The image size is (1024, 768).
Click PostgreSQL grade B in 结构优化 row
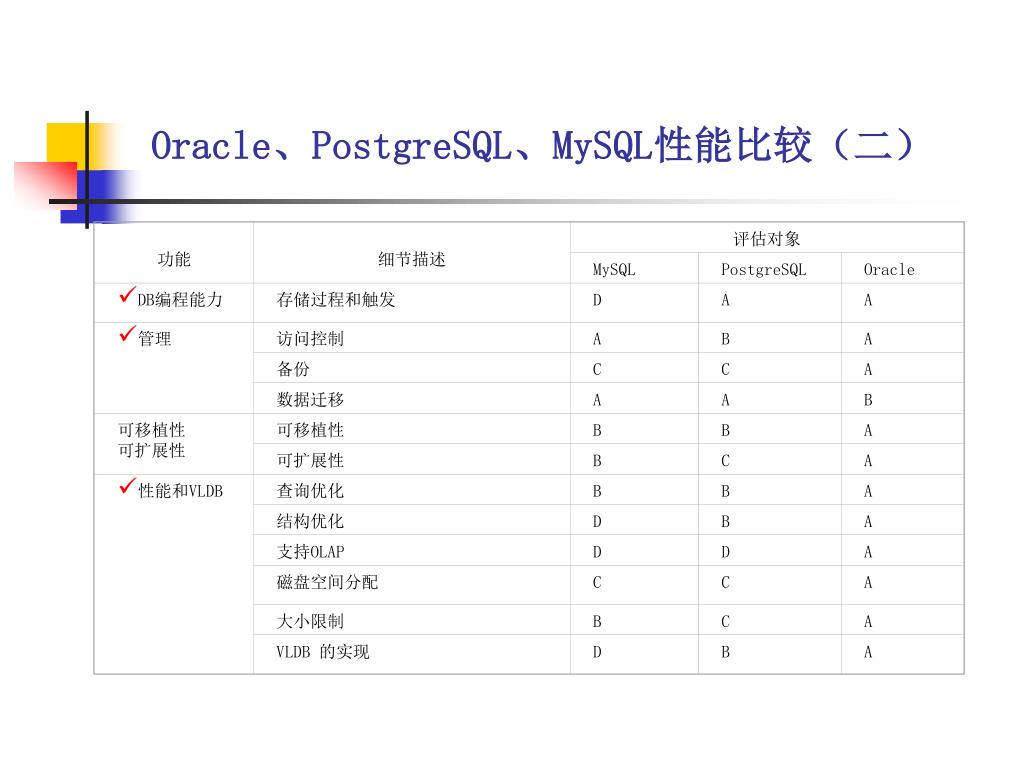726,522
